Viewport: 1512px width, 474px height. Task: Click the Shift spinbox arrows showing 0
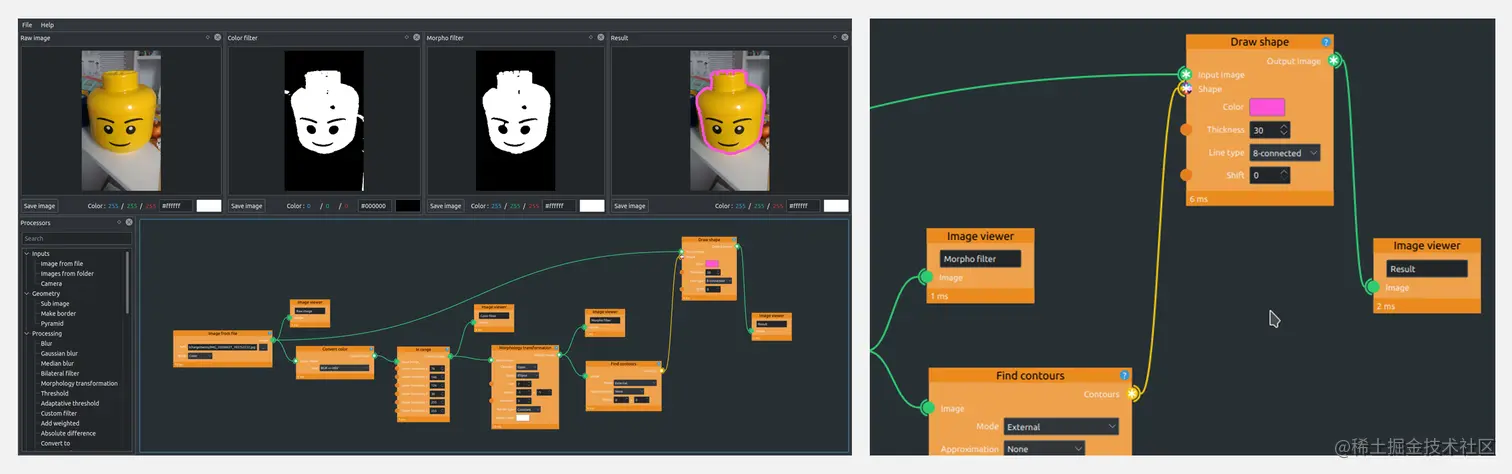pos(1285,175)
